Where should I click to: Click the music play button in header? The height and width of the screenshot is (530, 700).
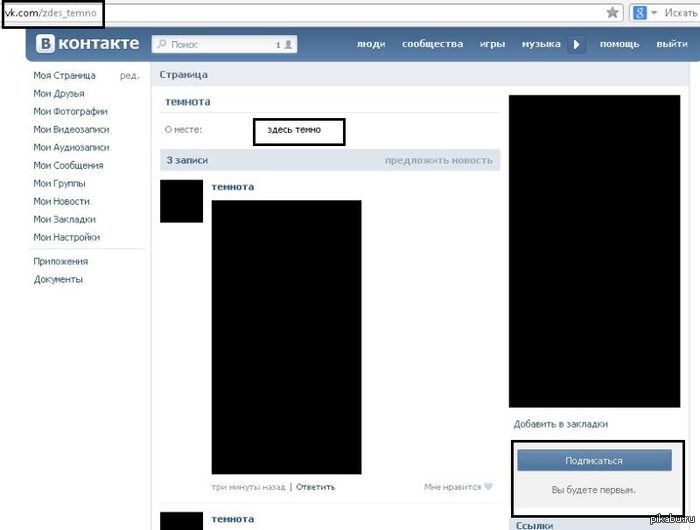[576, 45]
